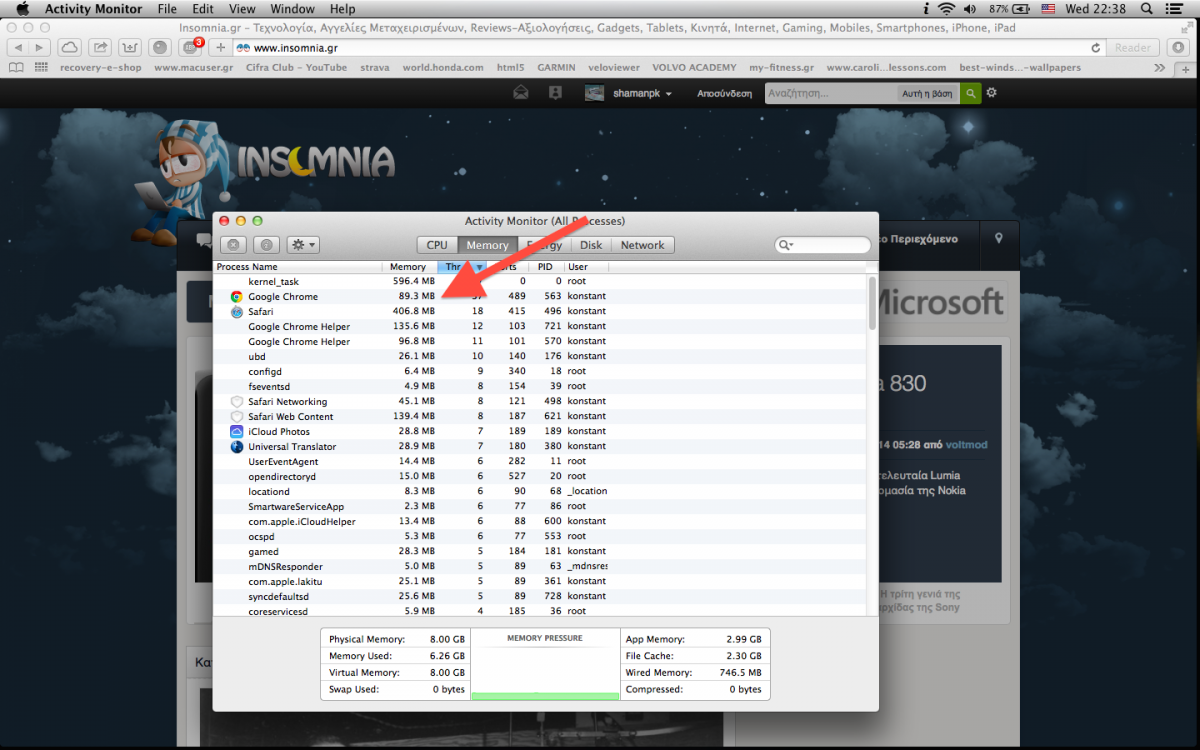Click Safari's iCloud Tabs button

[69, 47]
